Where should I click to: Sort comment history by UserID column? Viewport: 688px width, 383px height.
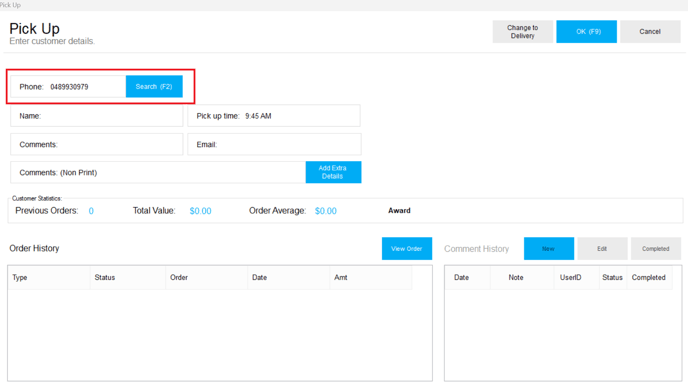[x=577, y=278]
